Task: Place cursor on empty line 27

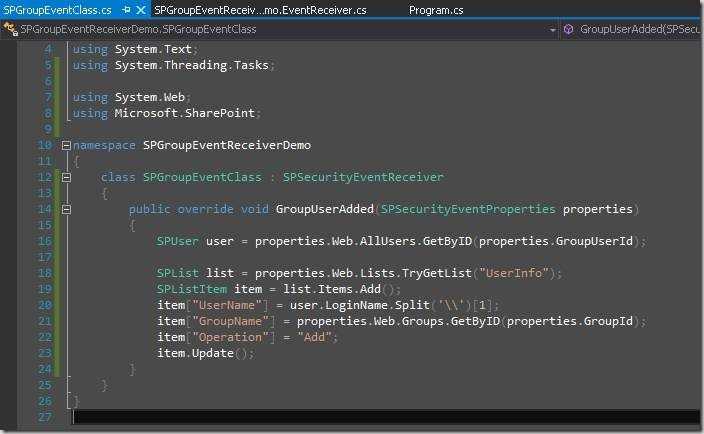Action: [386, 417]
